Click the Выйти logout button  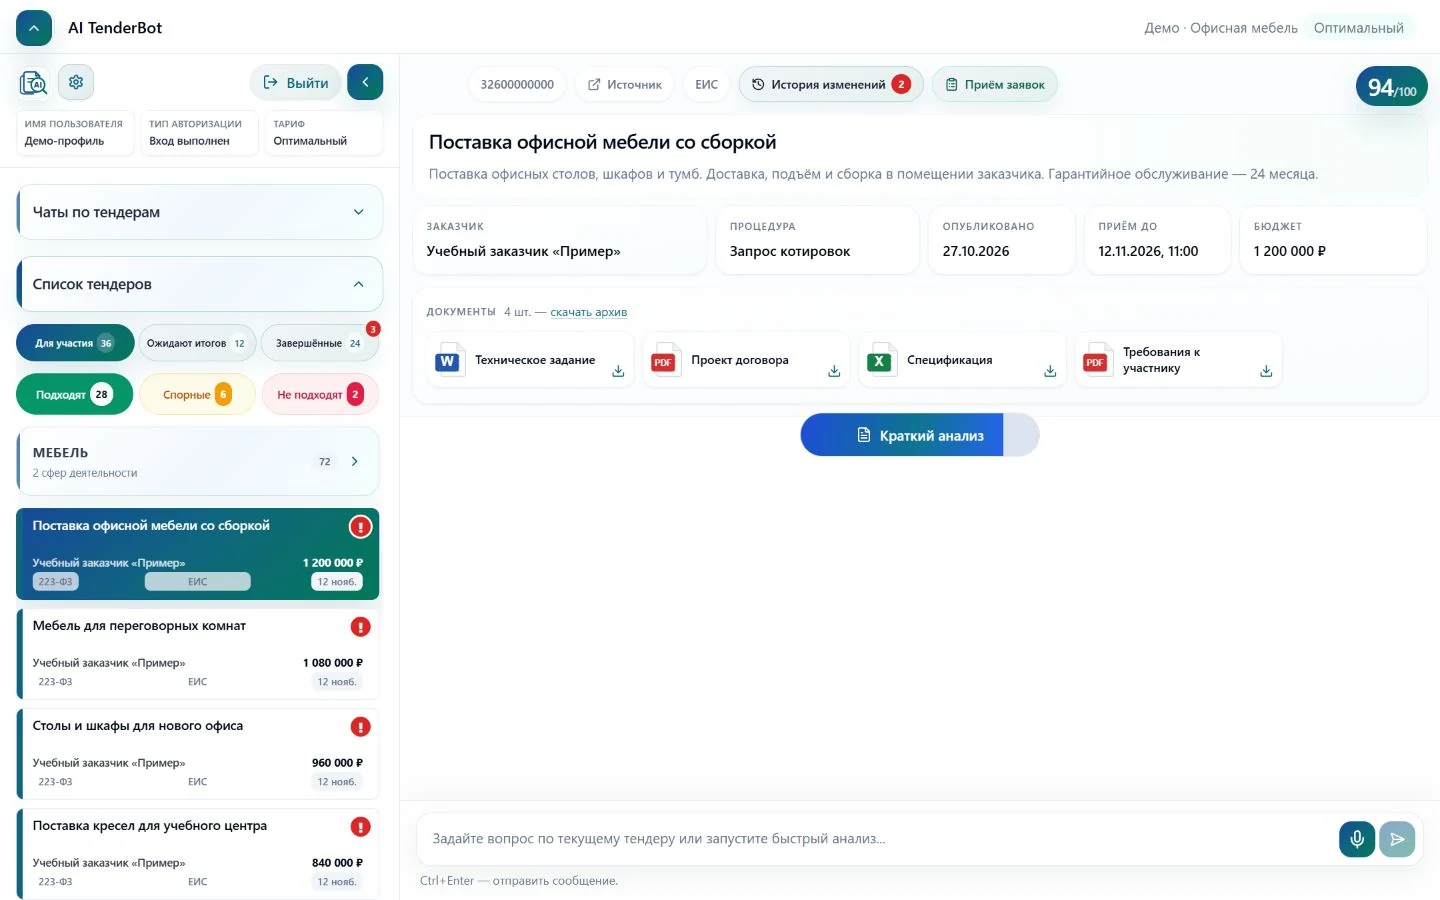click(x=296, y=83)
